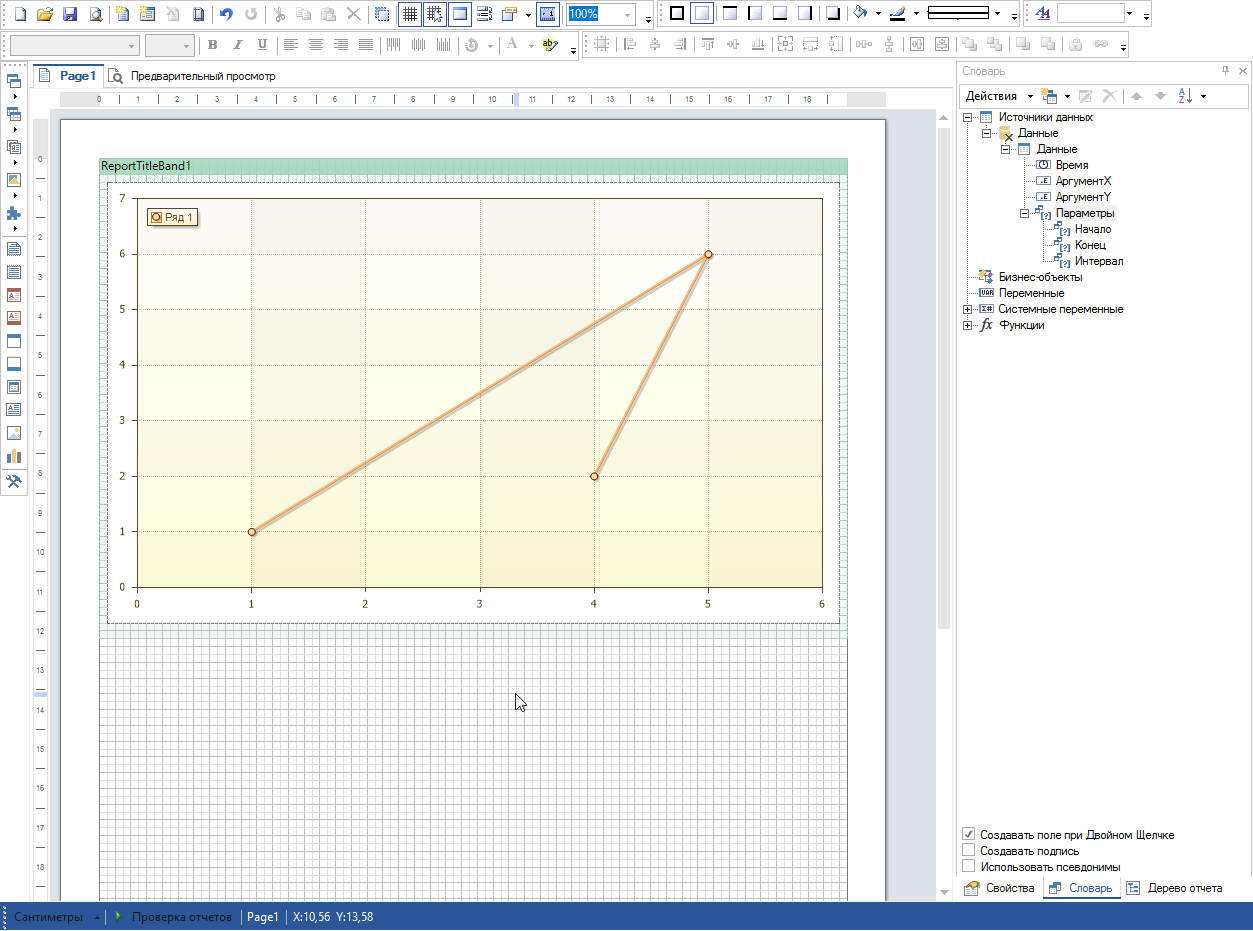Expand the Системные переменные node
This screenshot has width=1253, height=931.
tap(967, 309)
